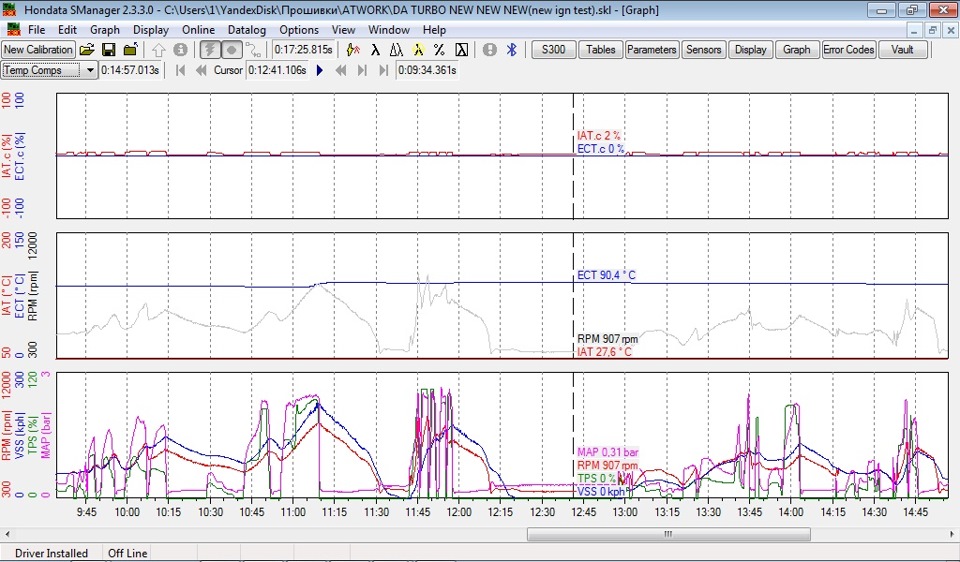Click the ignition spark toolbar icon
Screen dimensions: 960x562
[353, 50]
